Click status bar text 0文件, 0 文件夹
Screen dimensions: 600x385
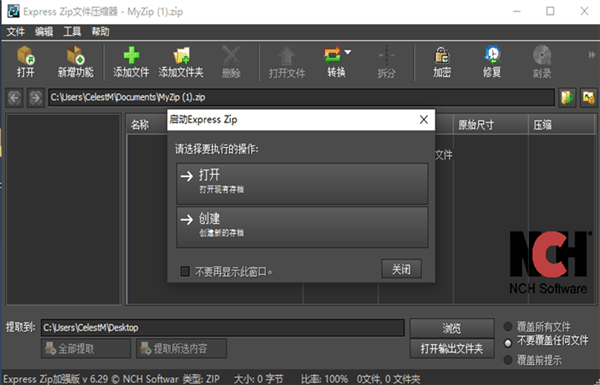[388, 379]
